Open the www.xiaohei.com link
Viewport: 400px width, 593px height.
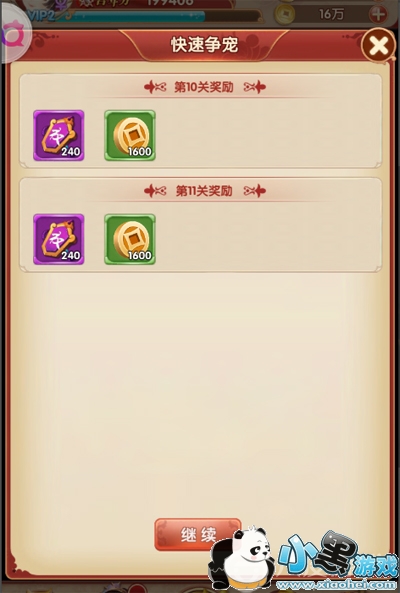point(336,584)
